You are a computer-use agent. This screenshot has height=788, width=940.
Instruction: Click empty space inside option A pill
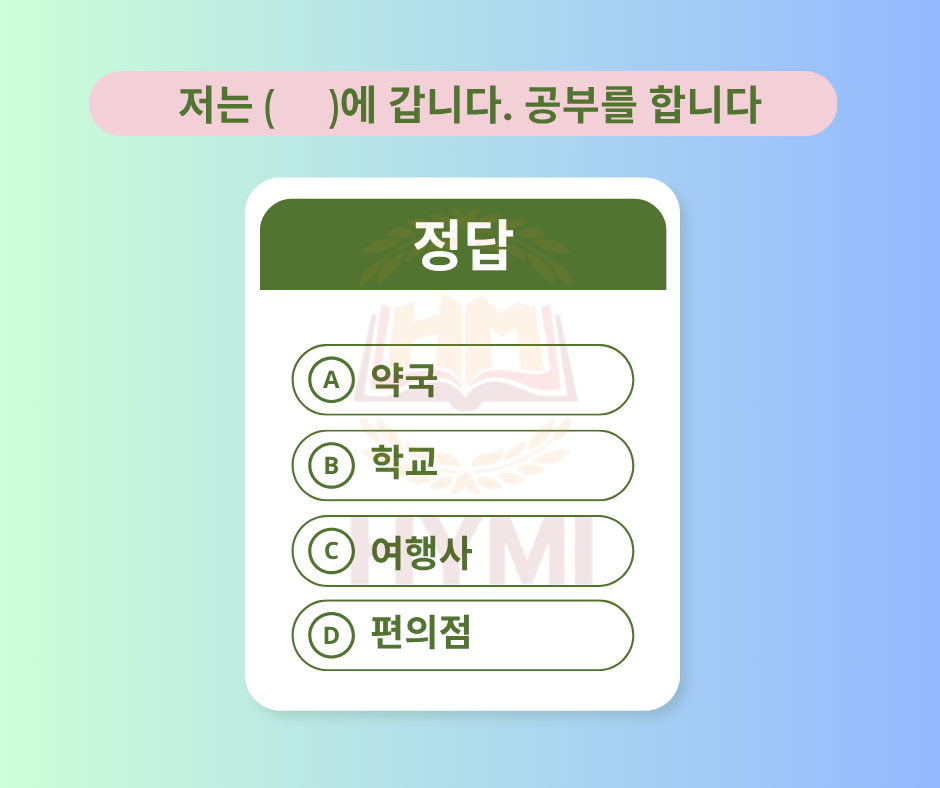[534, 380]
